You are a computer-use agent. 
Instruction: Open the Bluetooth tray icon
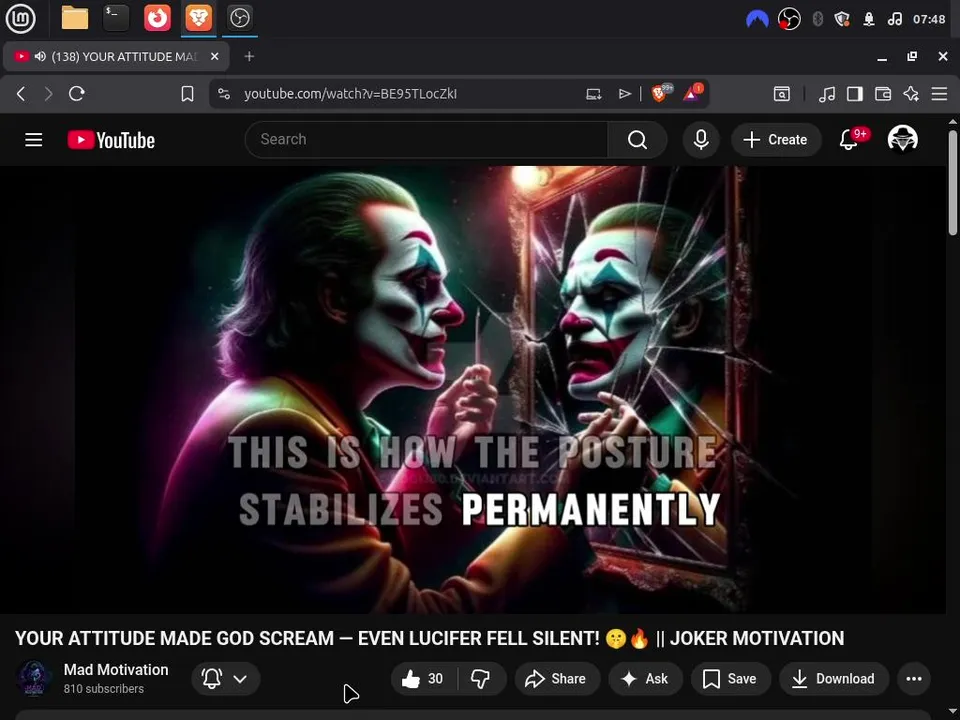click(x=817, y=19)
